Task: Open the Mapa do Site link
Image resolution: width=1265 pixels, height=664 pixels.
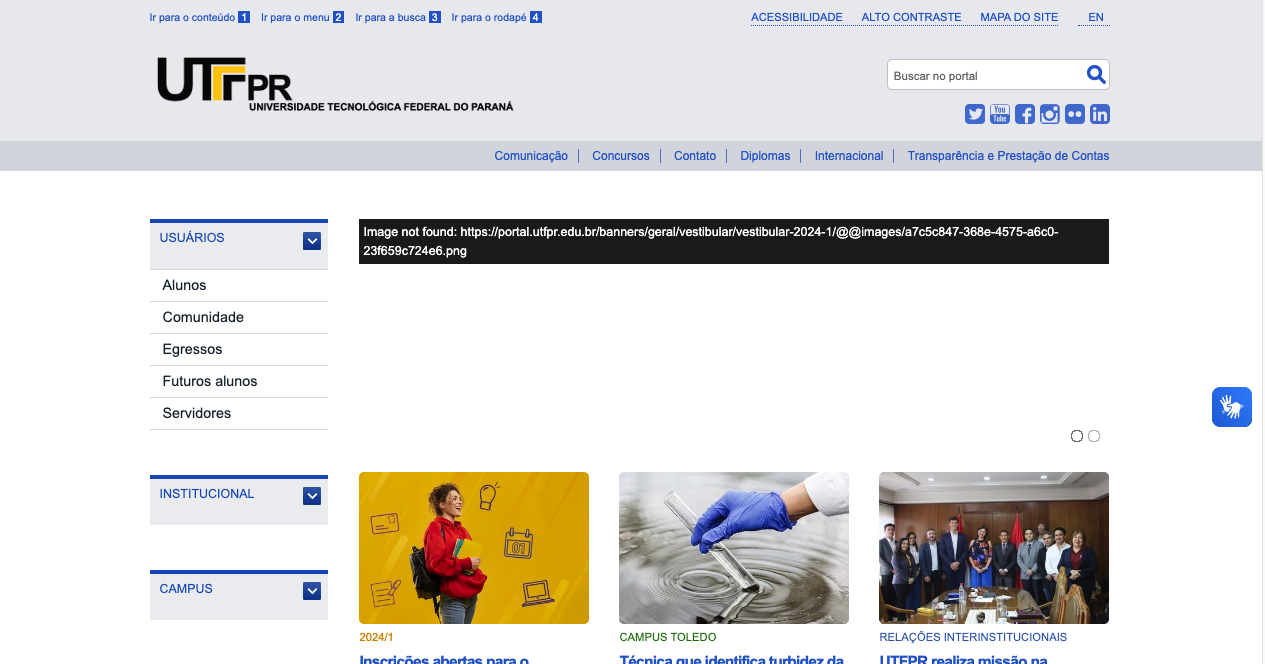Action: (1019, 17)
